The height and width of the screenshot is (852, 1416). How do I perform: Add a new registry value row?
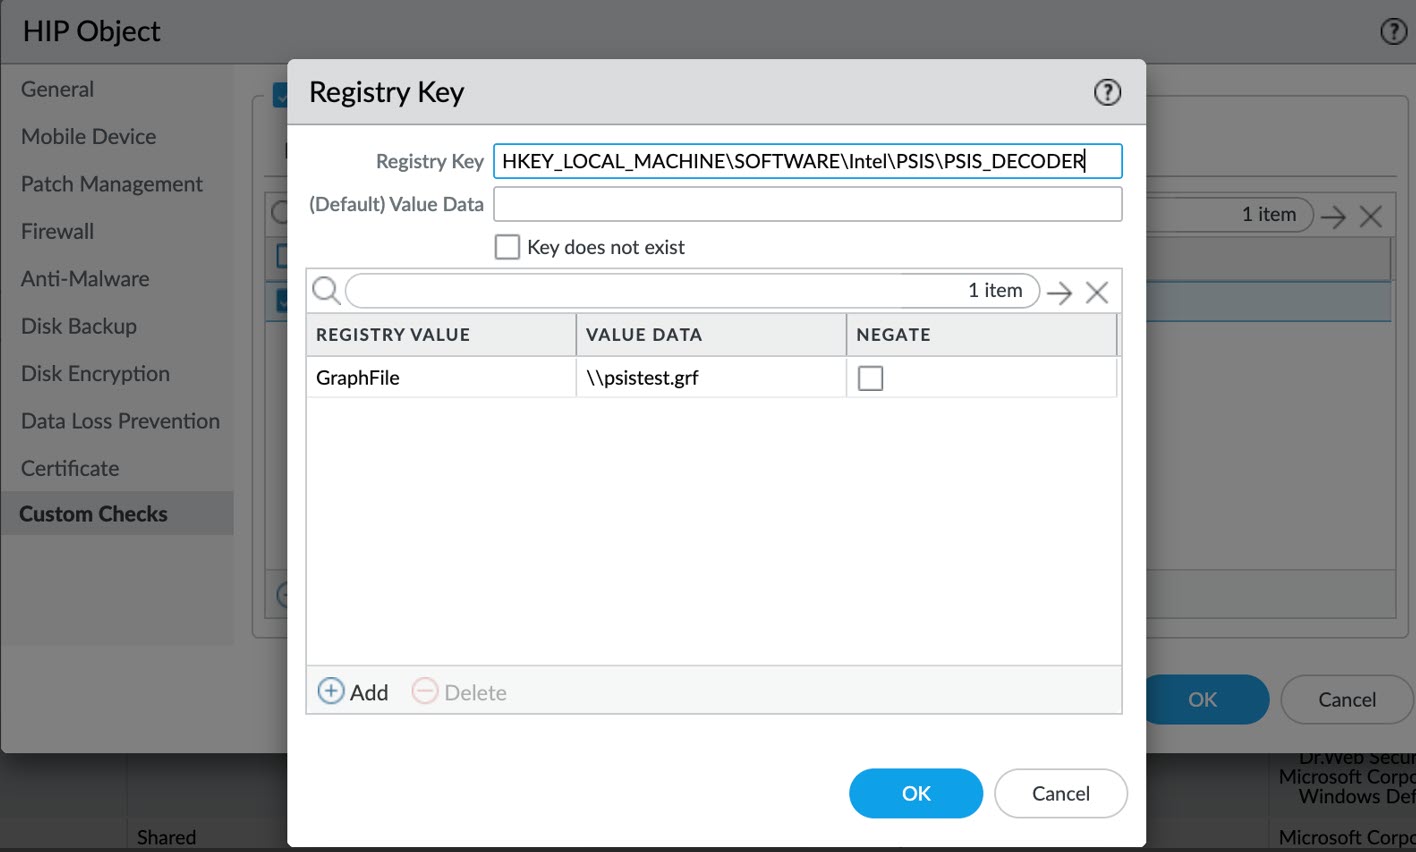[x=353, y=692]
